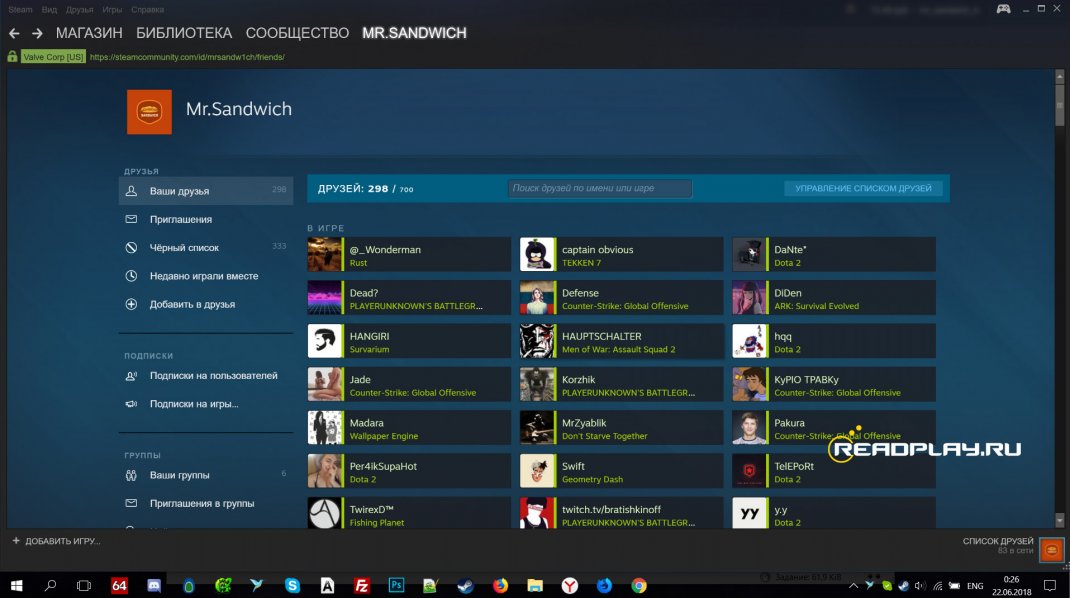Open the friend named Per4ikSupaHot

pos(409,471)
